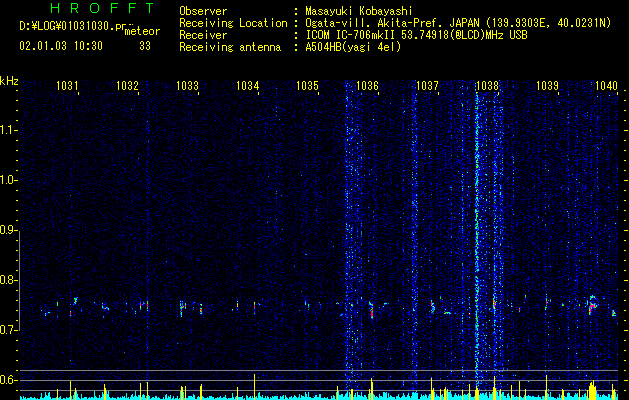629x400 pixels.
Task: Click the 1040 time marker
Action: [x=607, y=86]
